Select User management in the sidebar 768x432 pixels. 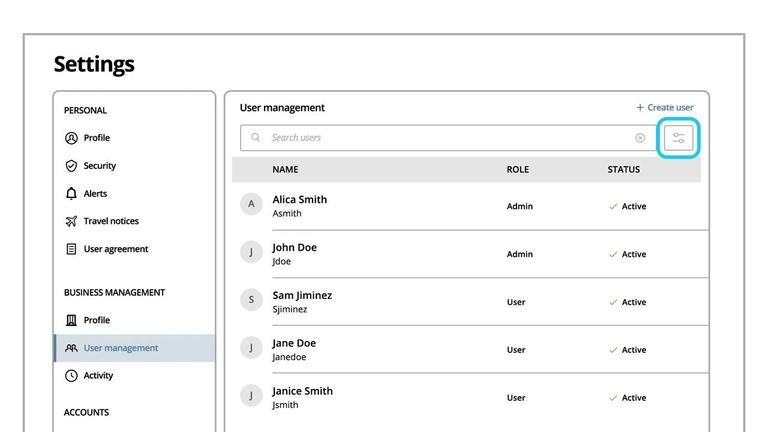[134, 348]
